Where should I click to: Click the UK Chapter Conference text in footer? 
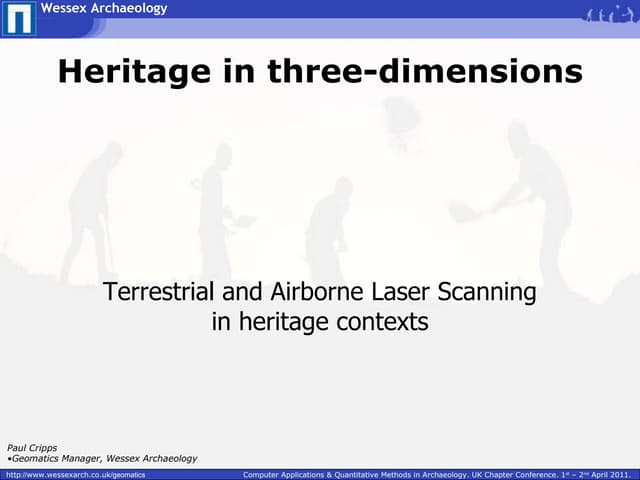pos(499,474)
